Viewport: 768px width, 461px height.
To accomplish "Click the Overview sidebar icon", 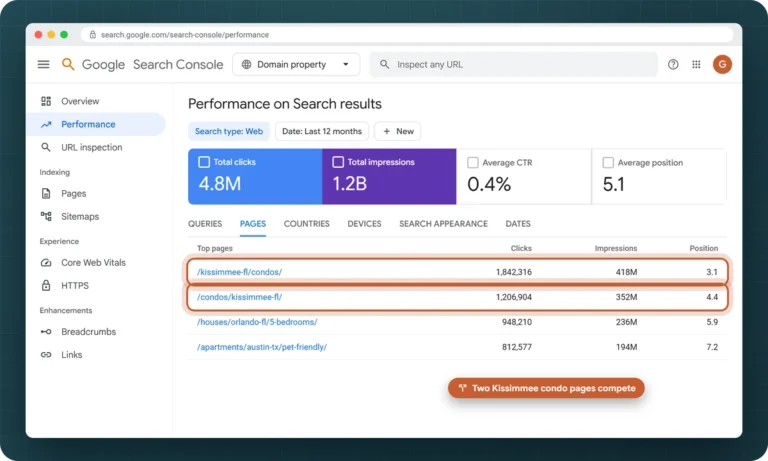I will point(46,101).
